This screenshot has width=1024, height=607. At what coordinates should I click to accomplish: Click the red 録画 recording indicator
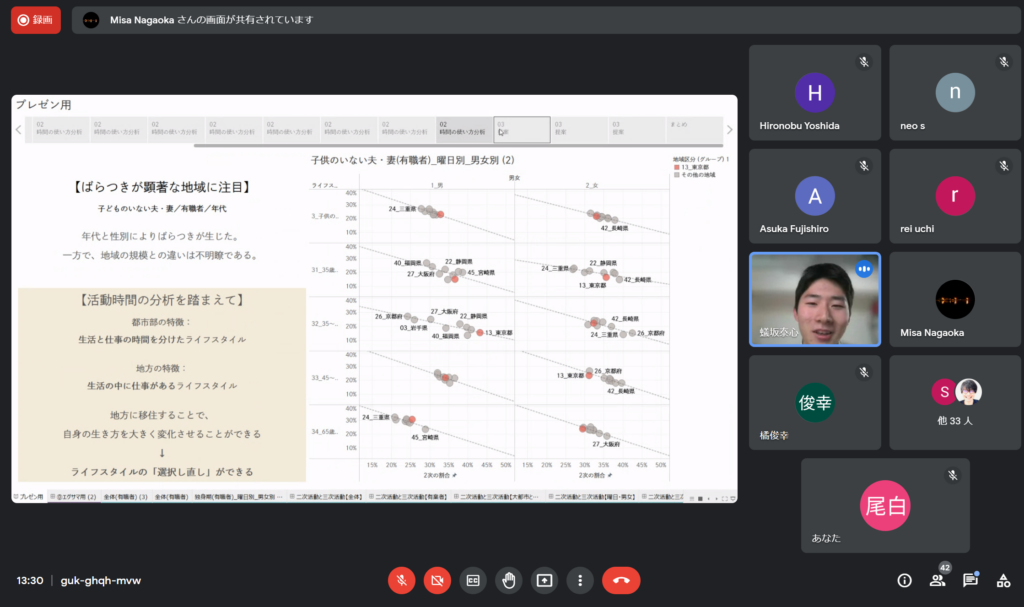[36, 20]
